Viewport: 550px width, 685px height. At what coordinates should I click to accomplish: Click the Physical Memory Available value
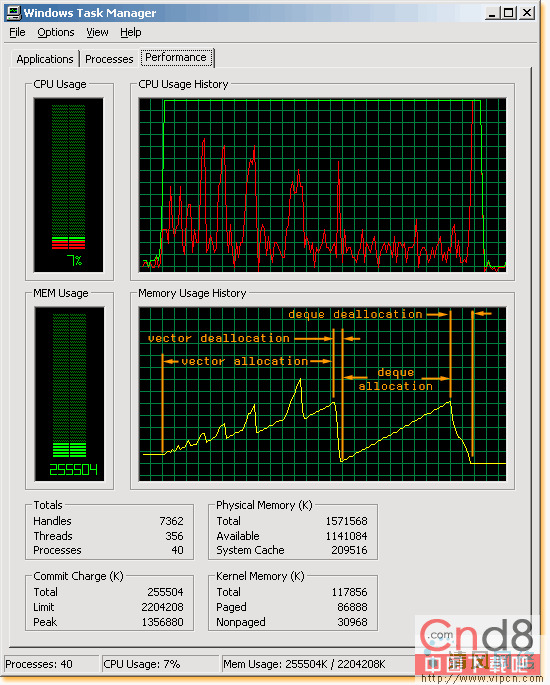coord(346,536)
